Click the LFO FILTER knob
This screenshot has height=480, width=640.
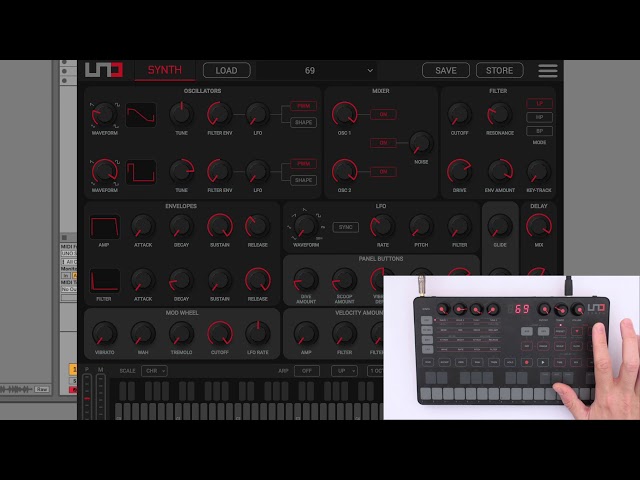tap(459, 226)
